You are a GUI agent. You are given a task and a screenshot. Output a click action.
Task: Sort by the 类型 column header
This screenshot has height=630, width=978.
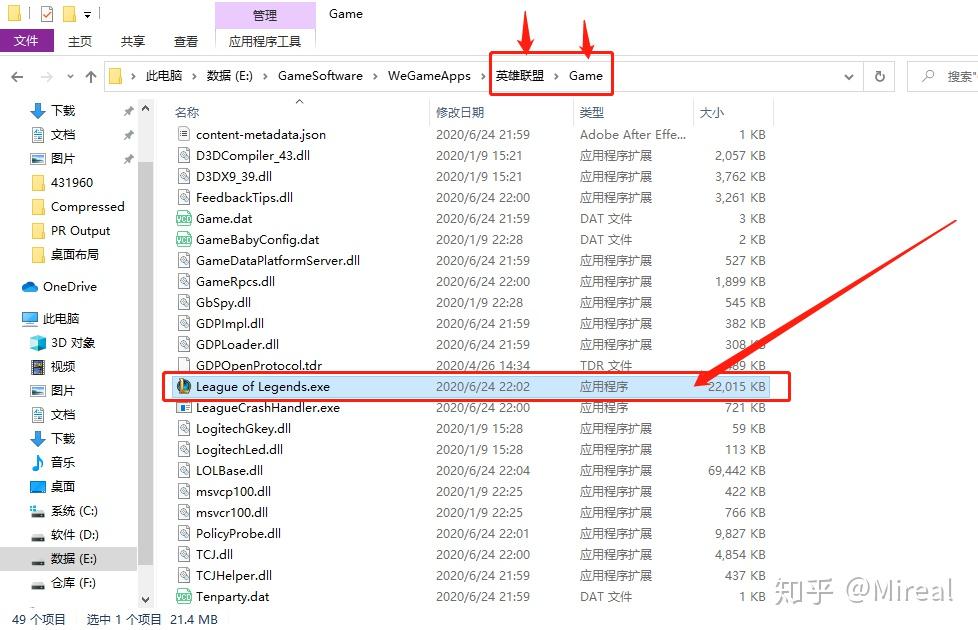591,112
